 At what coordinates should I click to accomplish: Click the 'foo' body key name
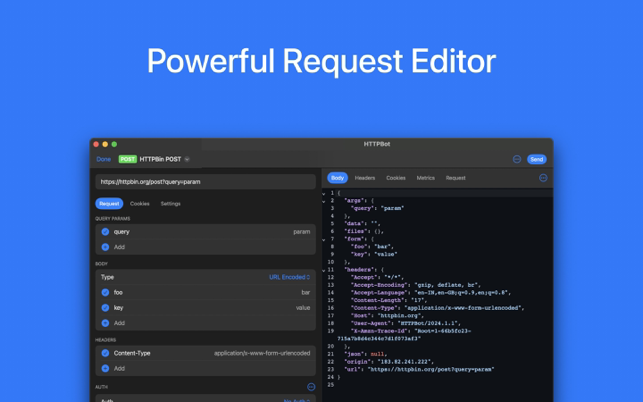point(118,292)
